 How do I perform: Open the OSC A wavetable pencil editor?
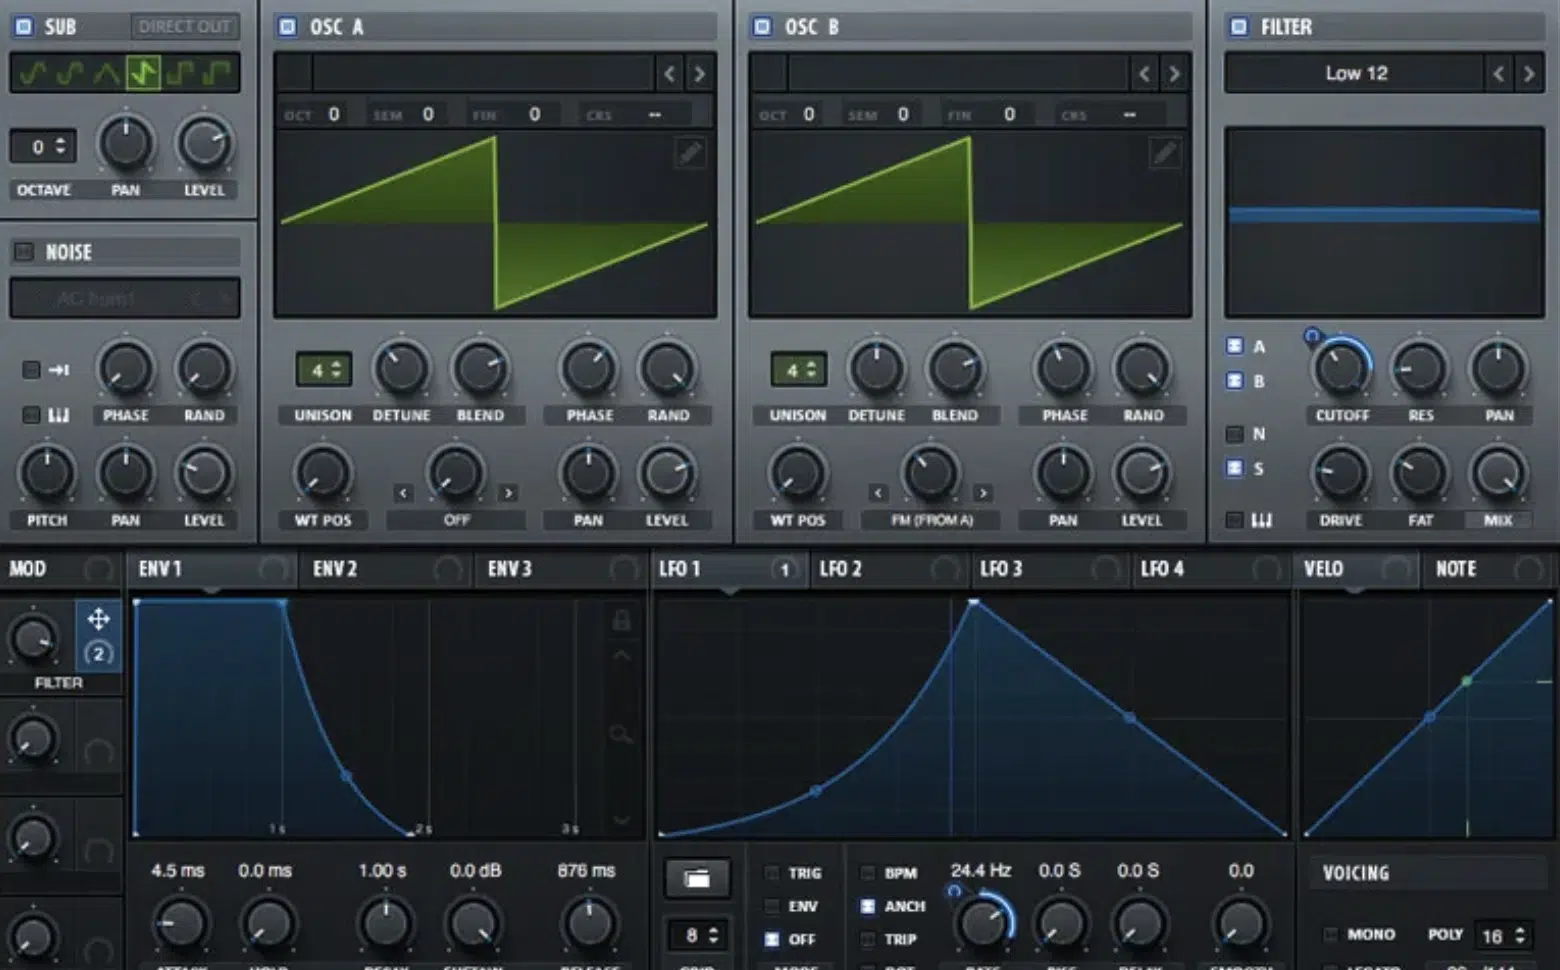tap(690, 152)
